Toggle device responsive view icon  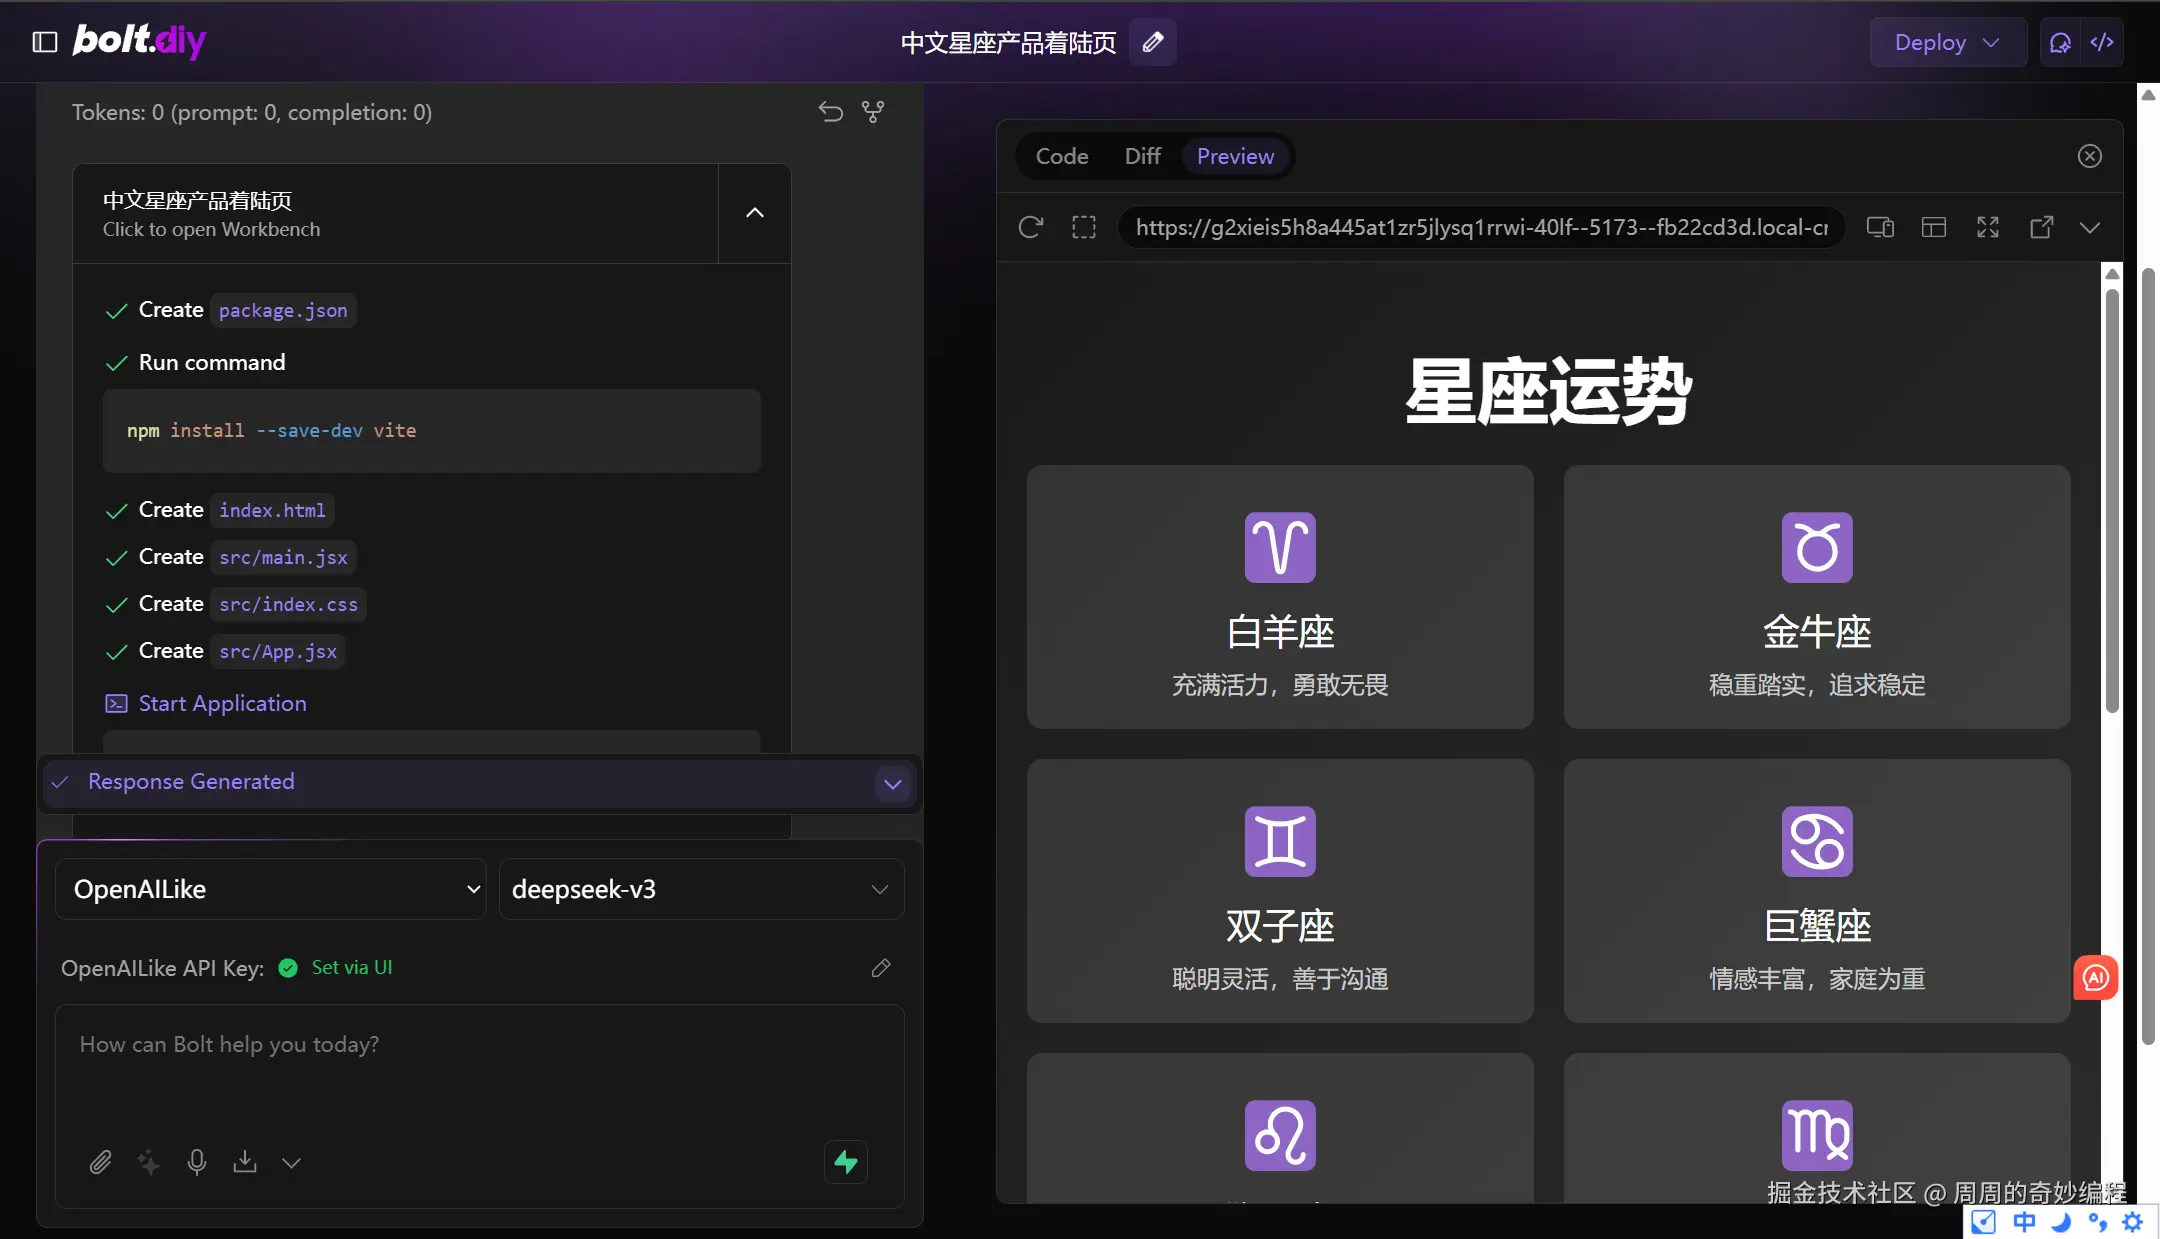point(1880,227)
